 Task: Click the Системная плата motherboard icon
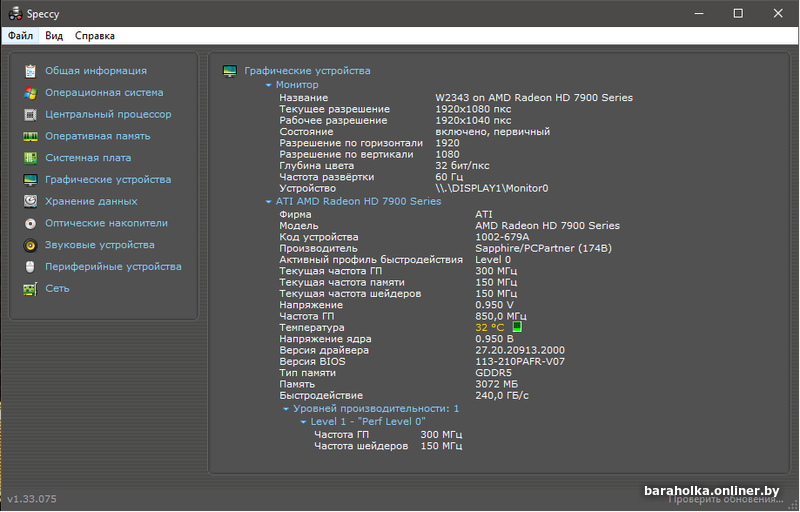[30, 158]
